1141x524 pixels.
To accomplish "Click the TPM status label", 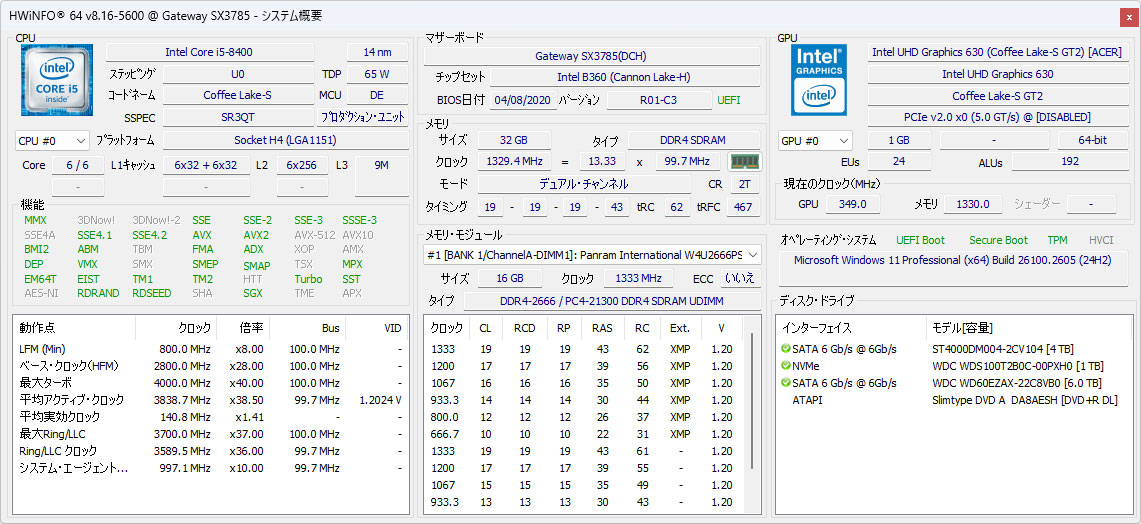I will pyautogui.click(x=1057, y=240).
